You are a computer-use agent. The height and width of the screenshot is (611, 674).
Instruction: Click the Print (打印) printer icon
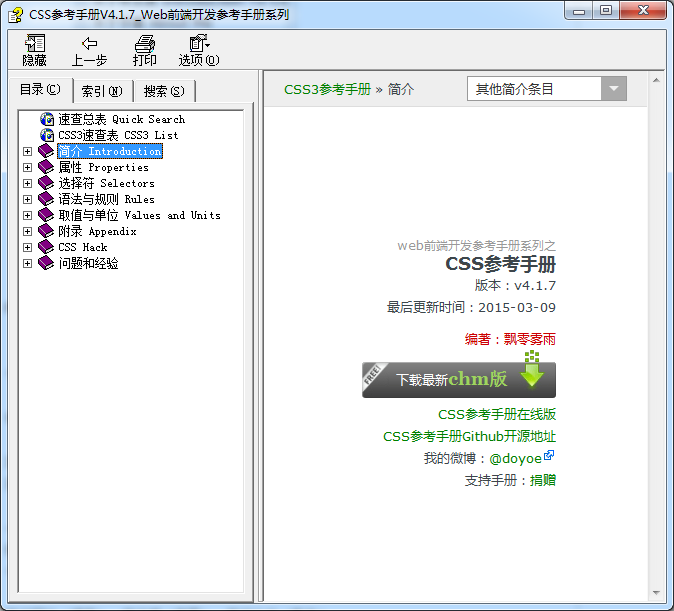tap(144, 43)
